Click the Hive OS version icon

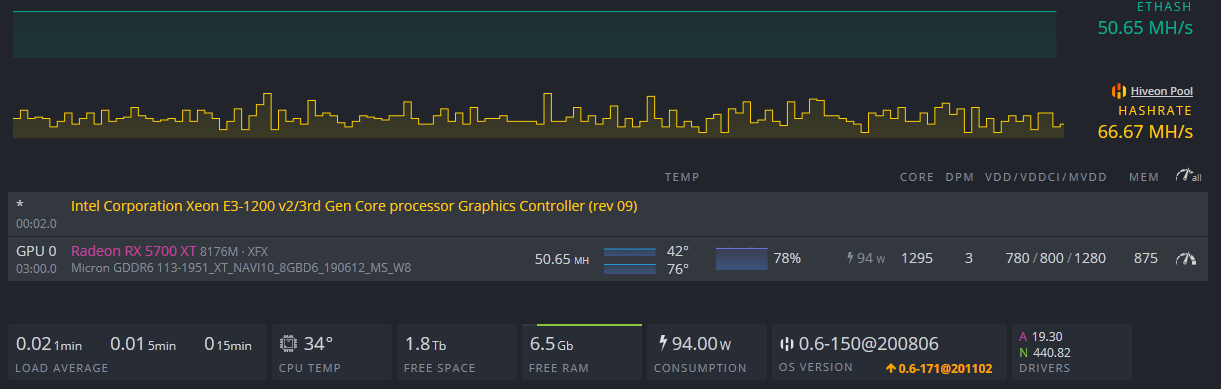point(787,343)
